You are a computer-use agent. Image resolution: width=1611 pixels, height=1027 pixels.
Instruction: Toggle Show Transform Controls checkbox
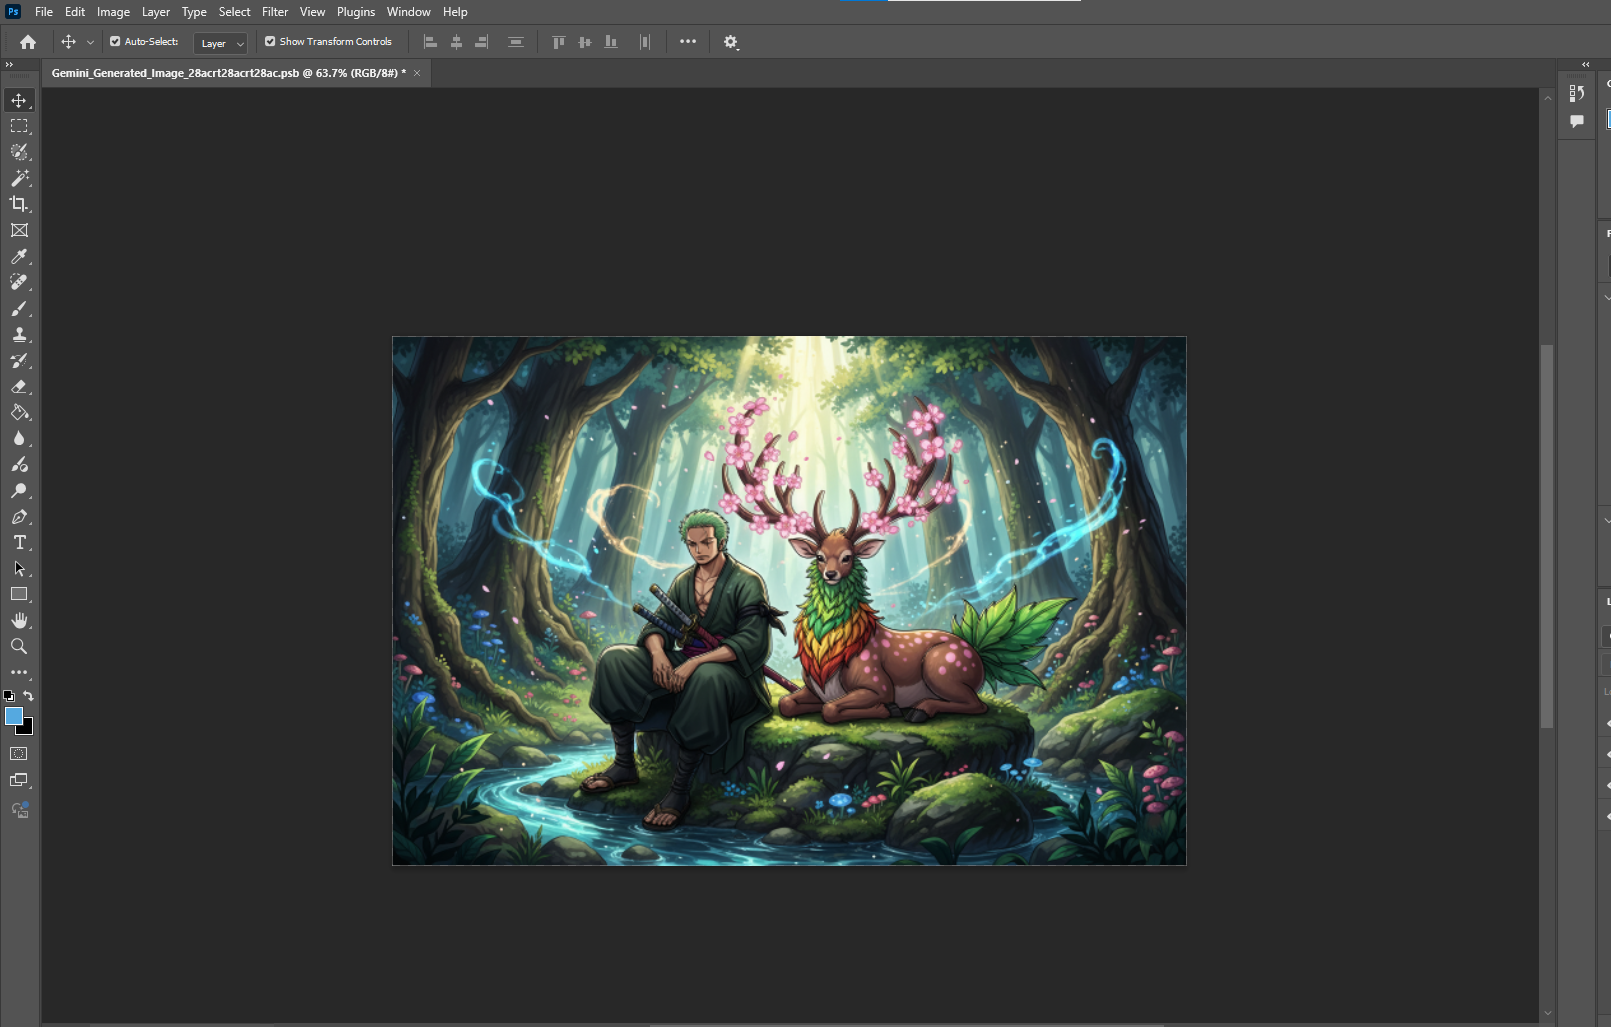pyautogui.click(x=270, y=42)
